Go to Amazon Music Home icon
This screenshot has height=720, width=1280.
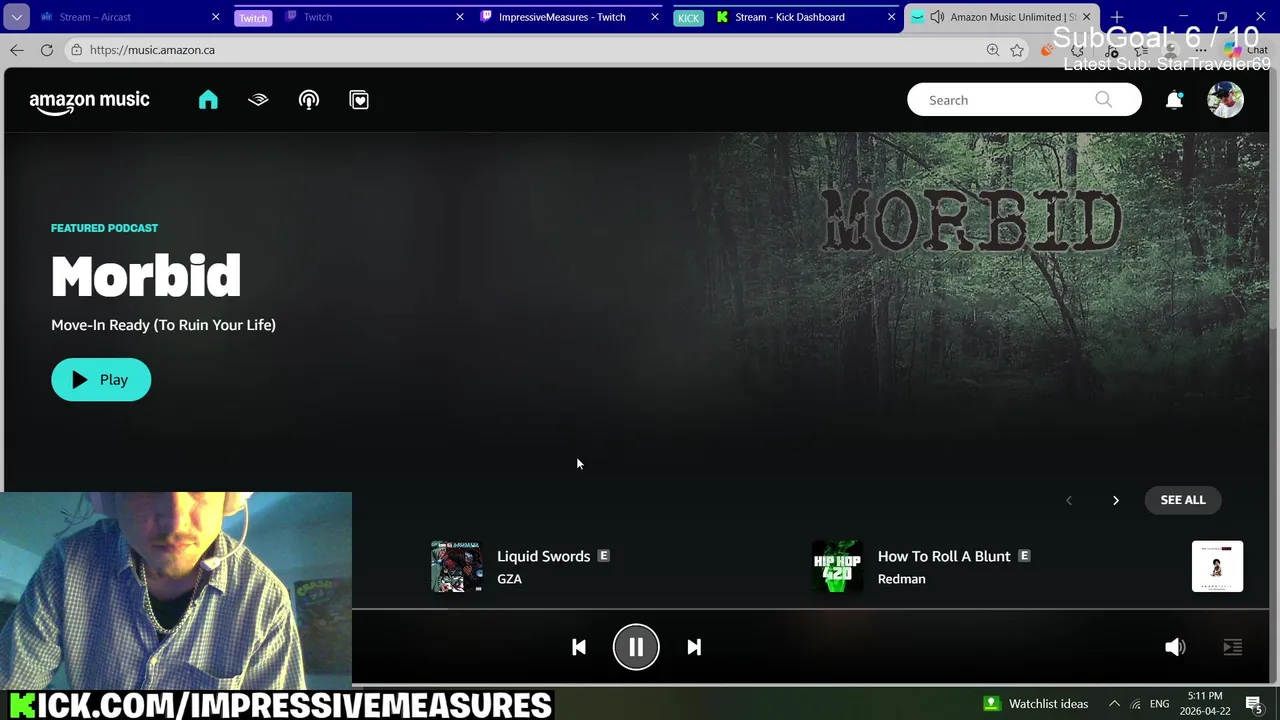pos(208,100)
